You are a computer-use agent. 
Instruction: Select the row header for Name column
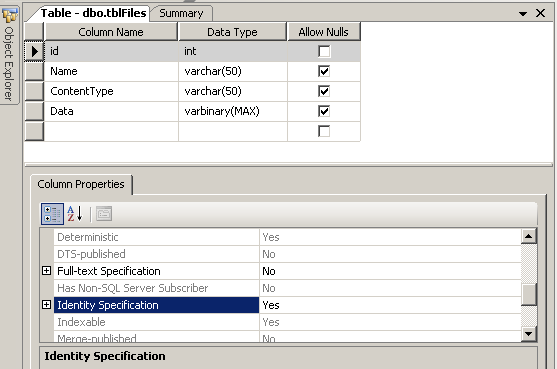[34, 71]
